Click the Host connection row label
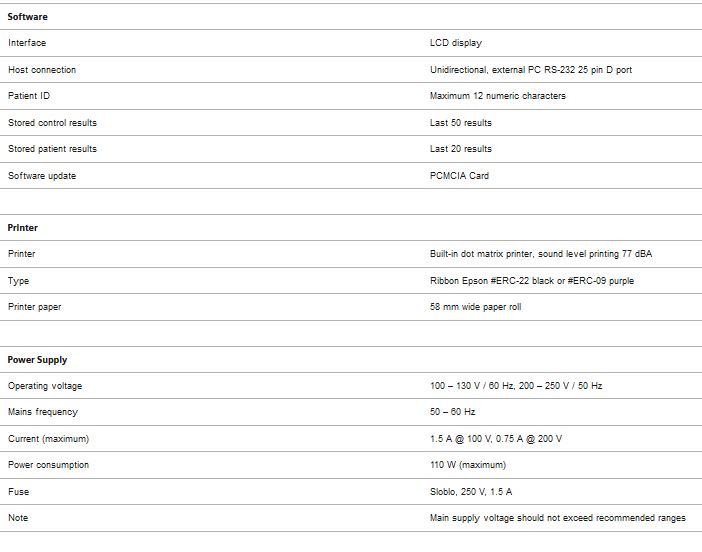Screen dimensions: 702x552 (x=42, y=70)
